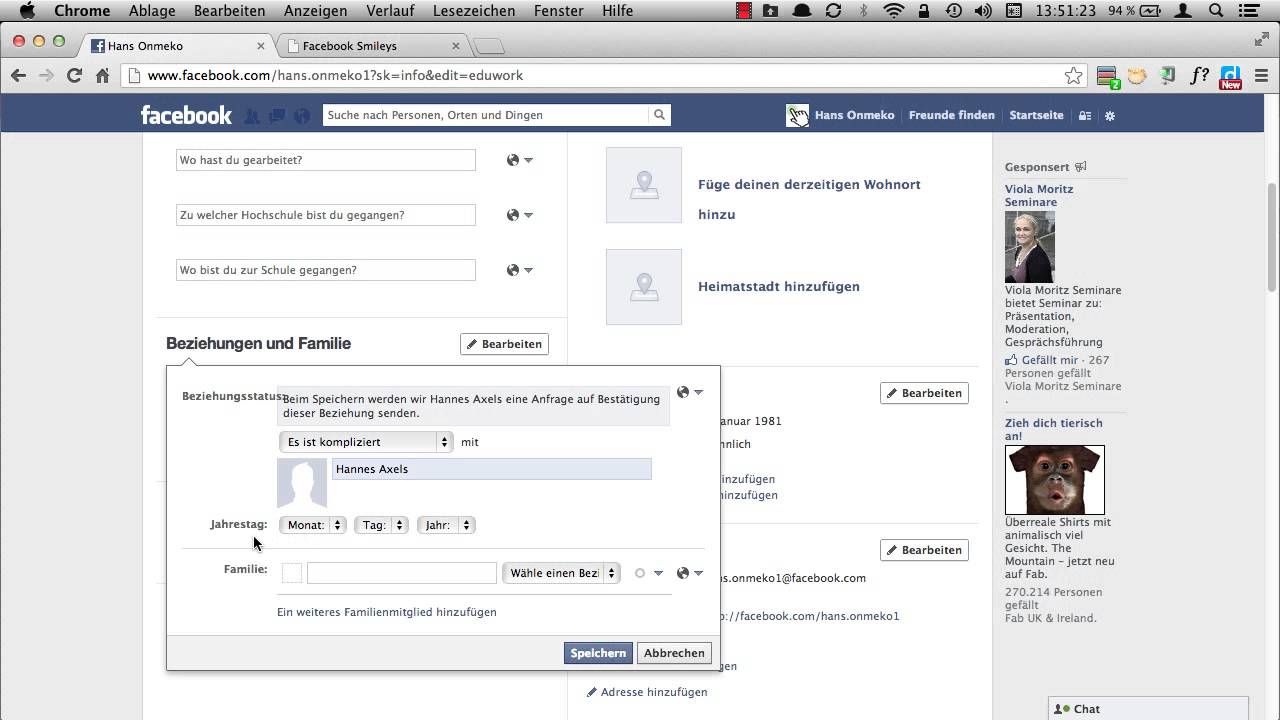The width and height of the screenshot is (1280, 720).
Task: Click the browser forward arrow
Action: [46, 75]
